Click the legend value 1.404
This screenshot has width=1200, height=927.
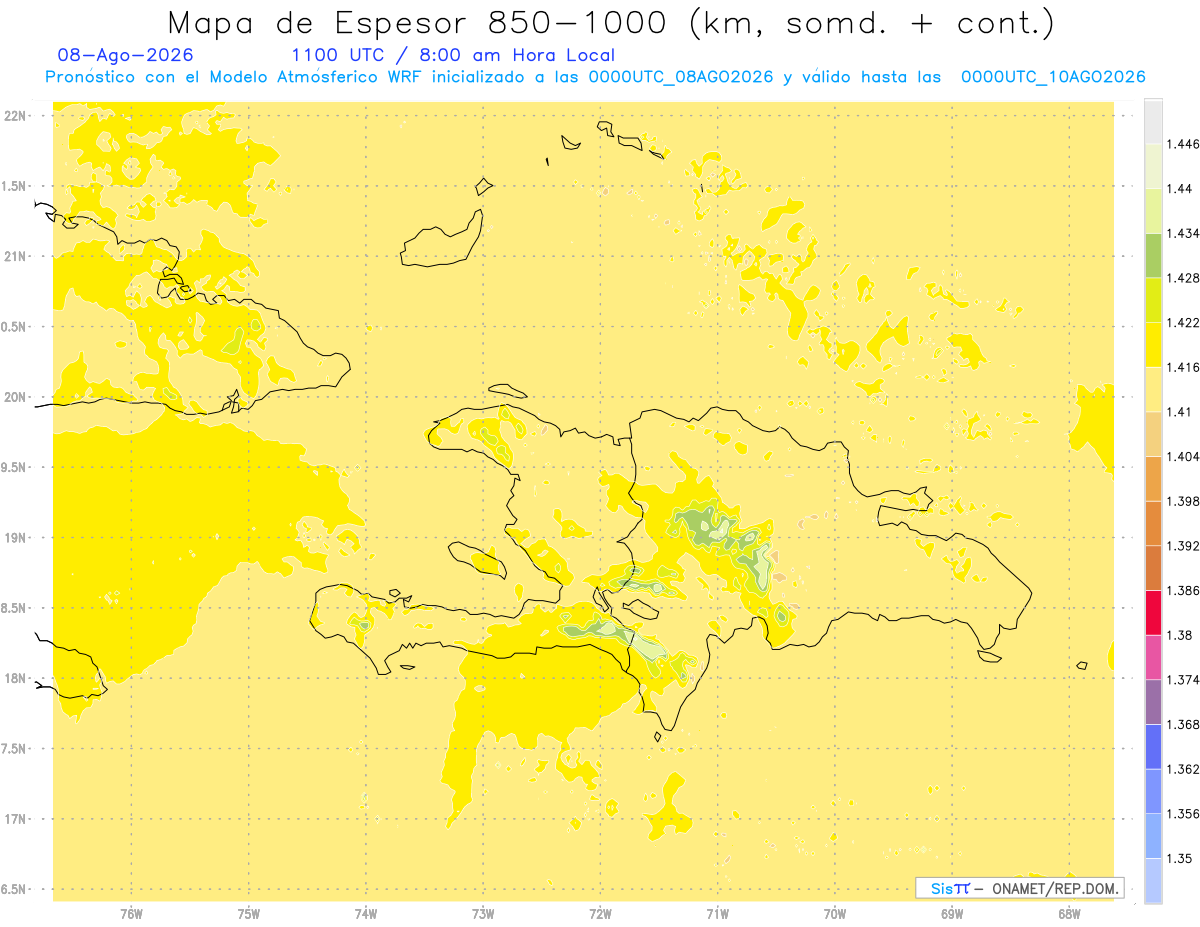1183,456
